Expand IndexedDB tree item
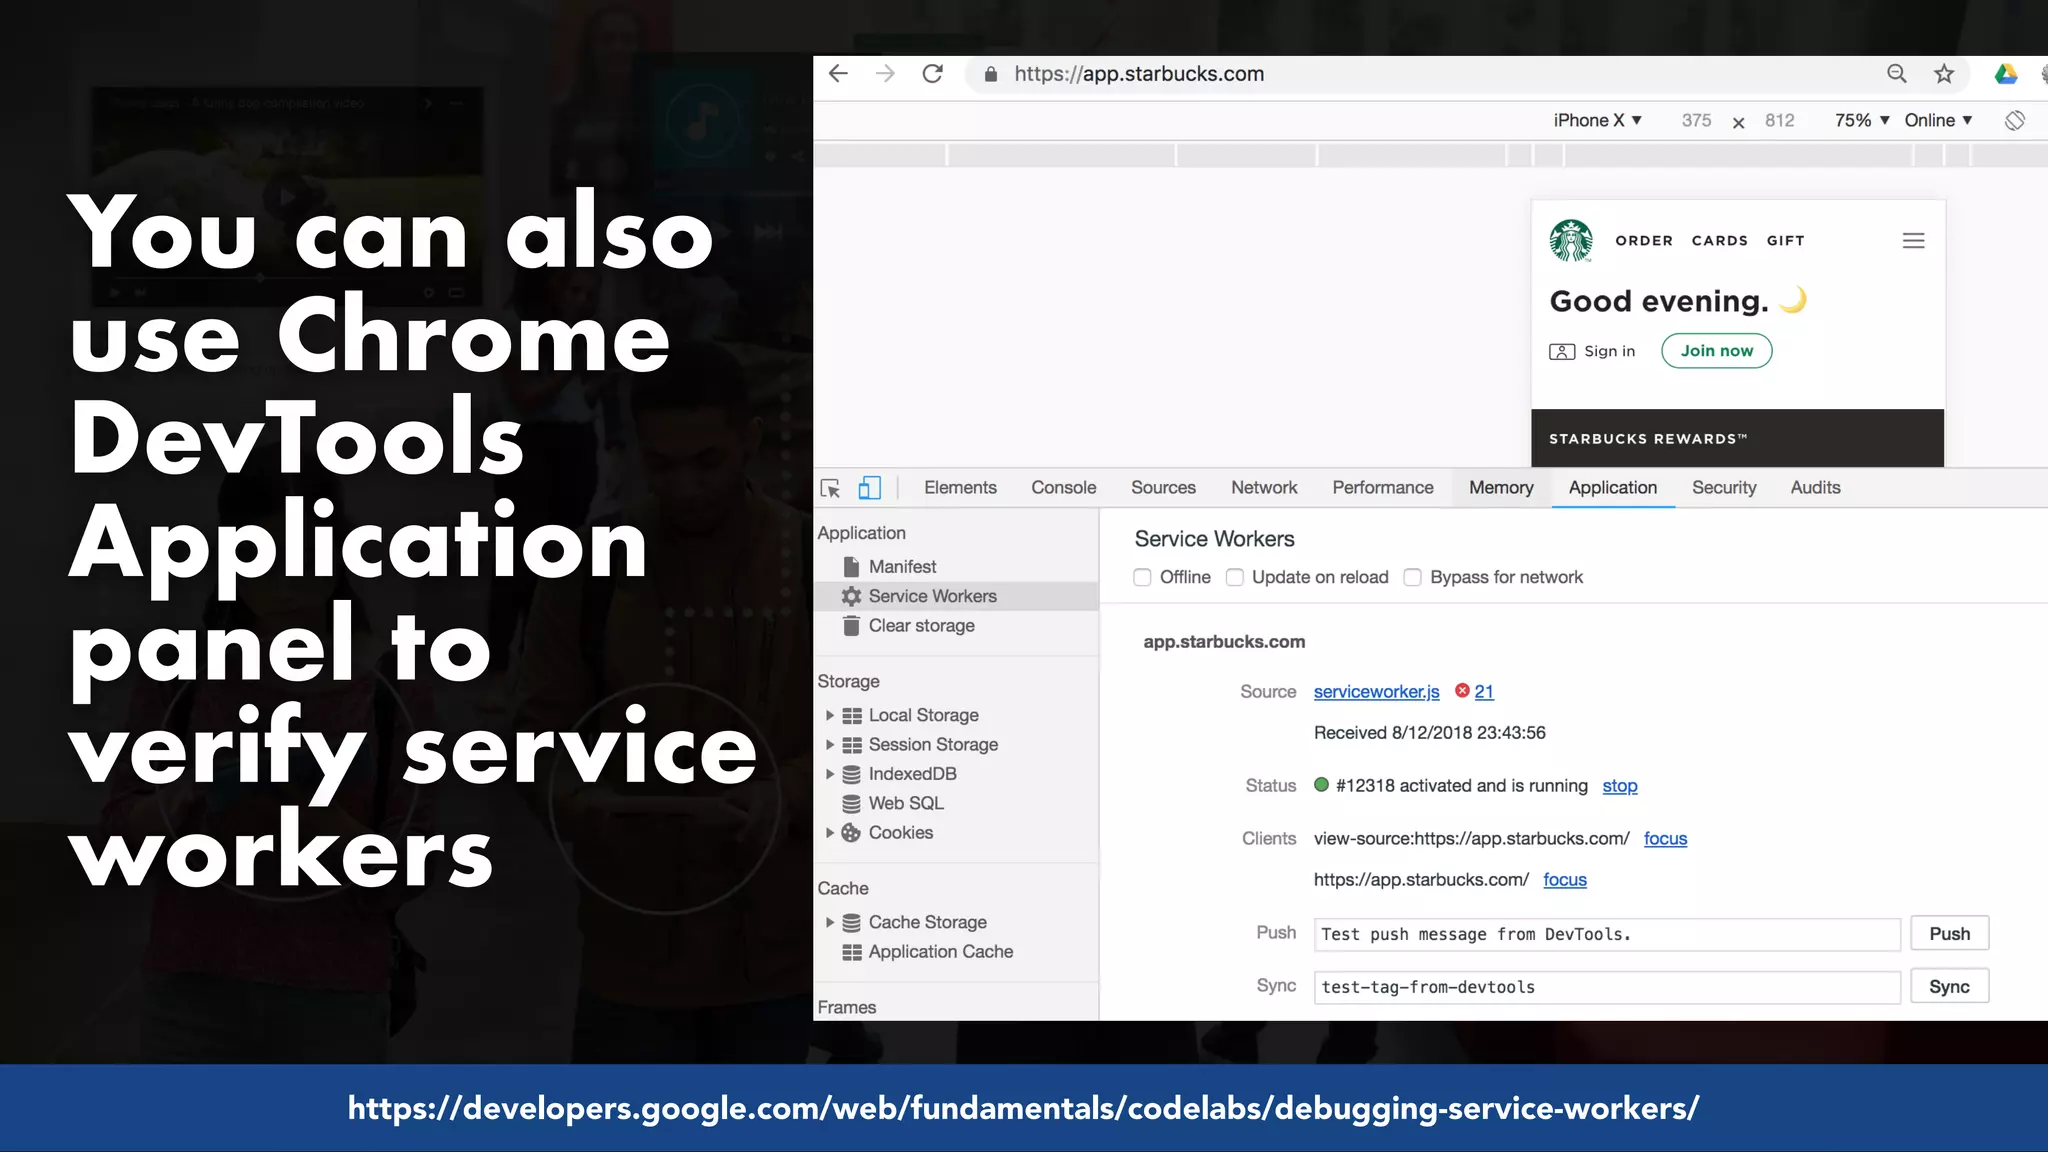 [x=830, y=774]
